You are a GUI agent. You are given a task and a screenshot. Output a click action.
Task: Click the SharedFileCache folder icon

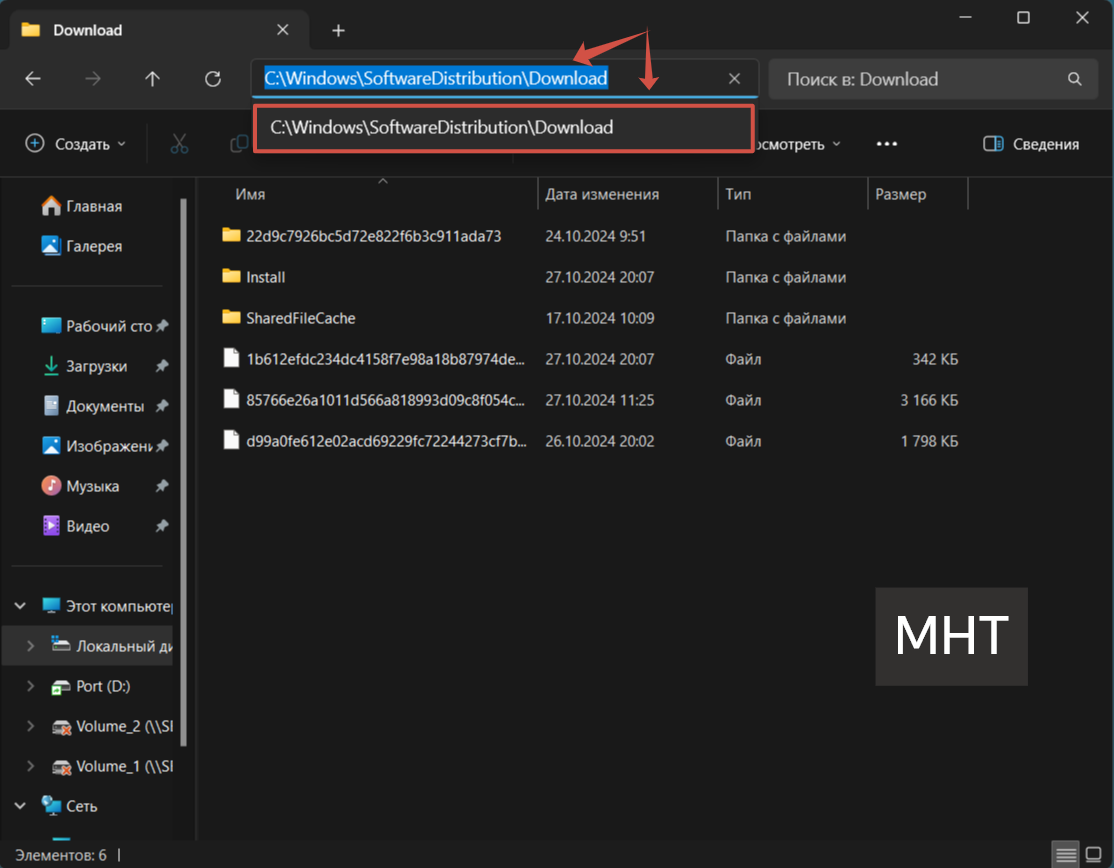click(231, 317)
